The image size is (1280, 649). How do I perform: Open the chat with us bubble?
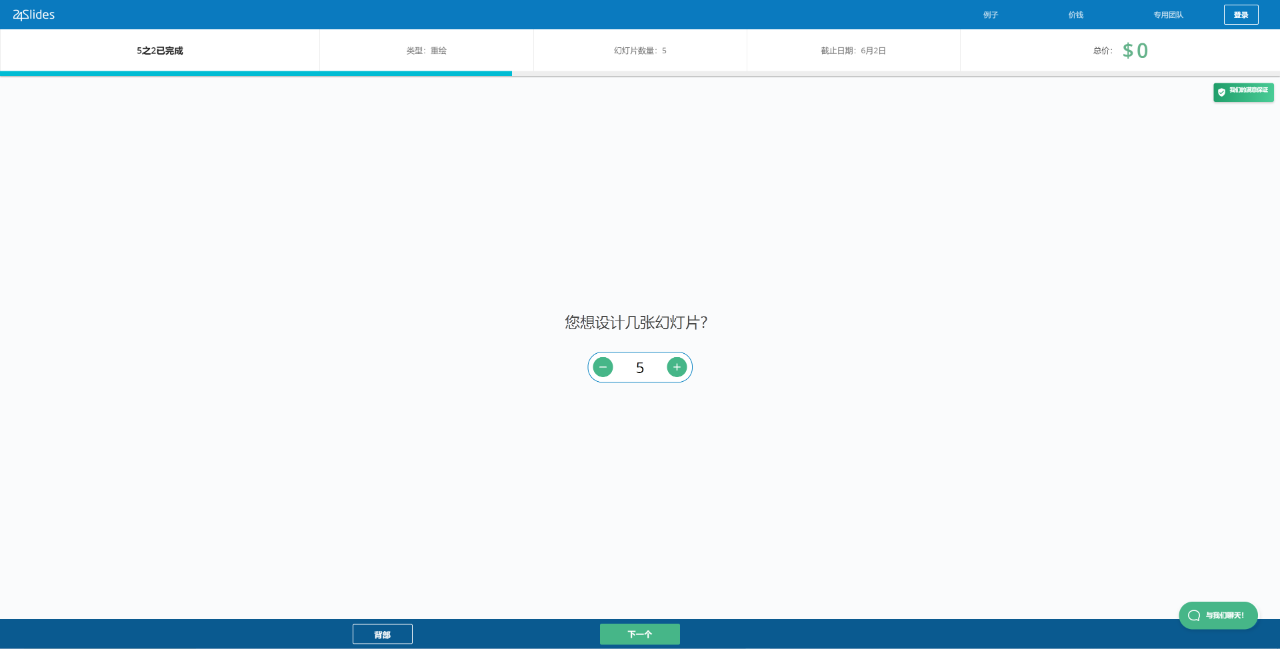point(1218,615)
